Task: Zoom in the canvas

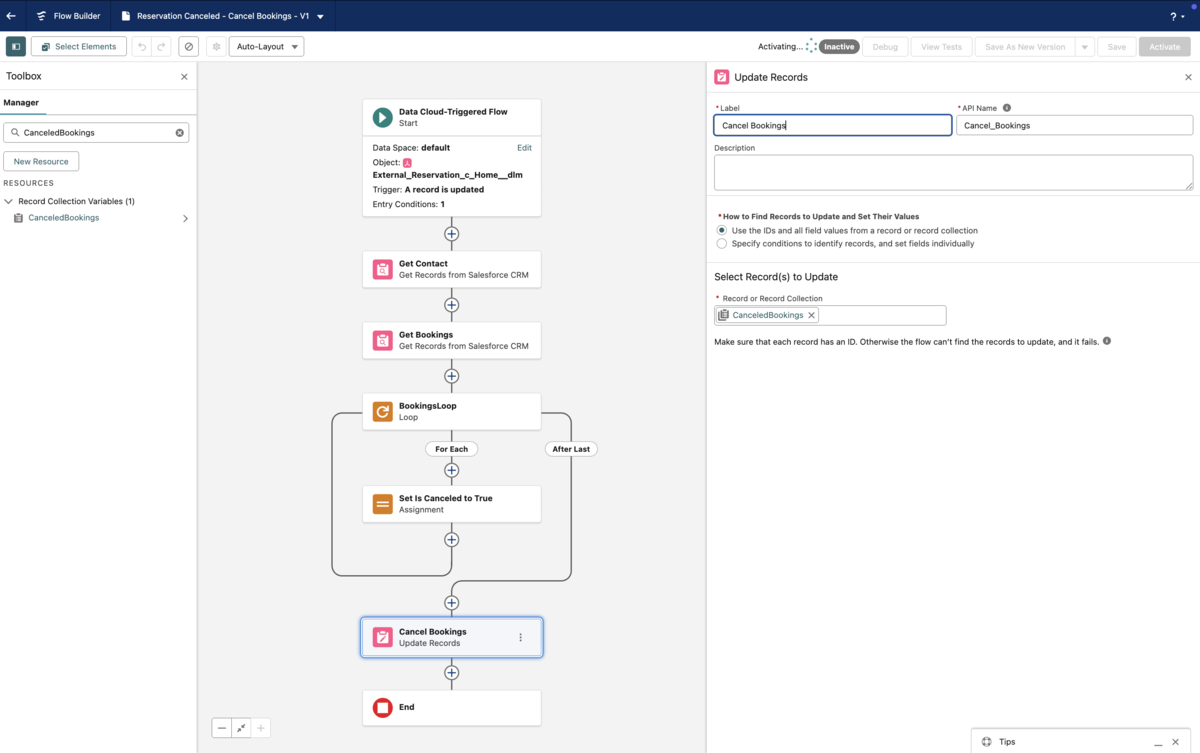Action: pyautogui.click(x=260, y=728)
